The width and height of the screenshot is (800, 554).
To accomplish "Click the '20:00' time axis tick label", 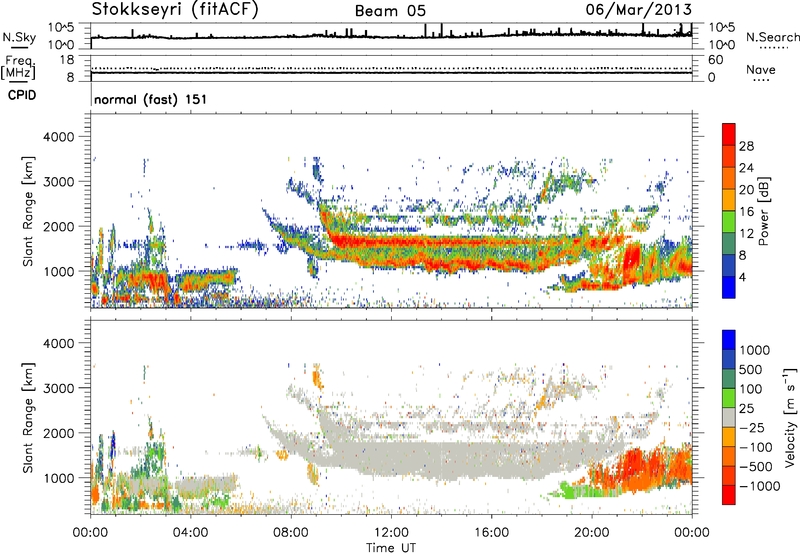I will [x=592, y=533].
